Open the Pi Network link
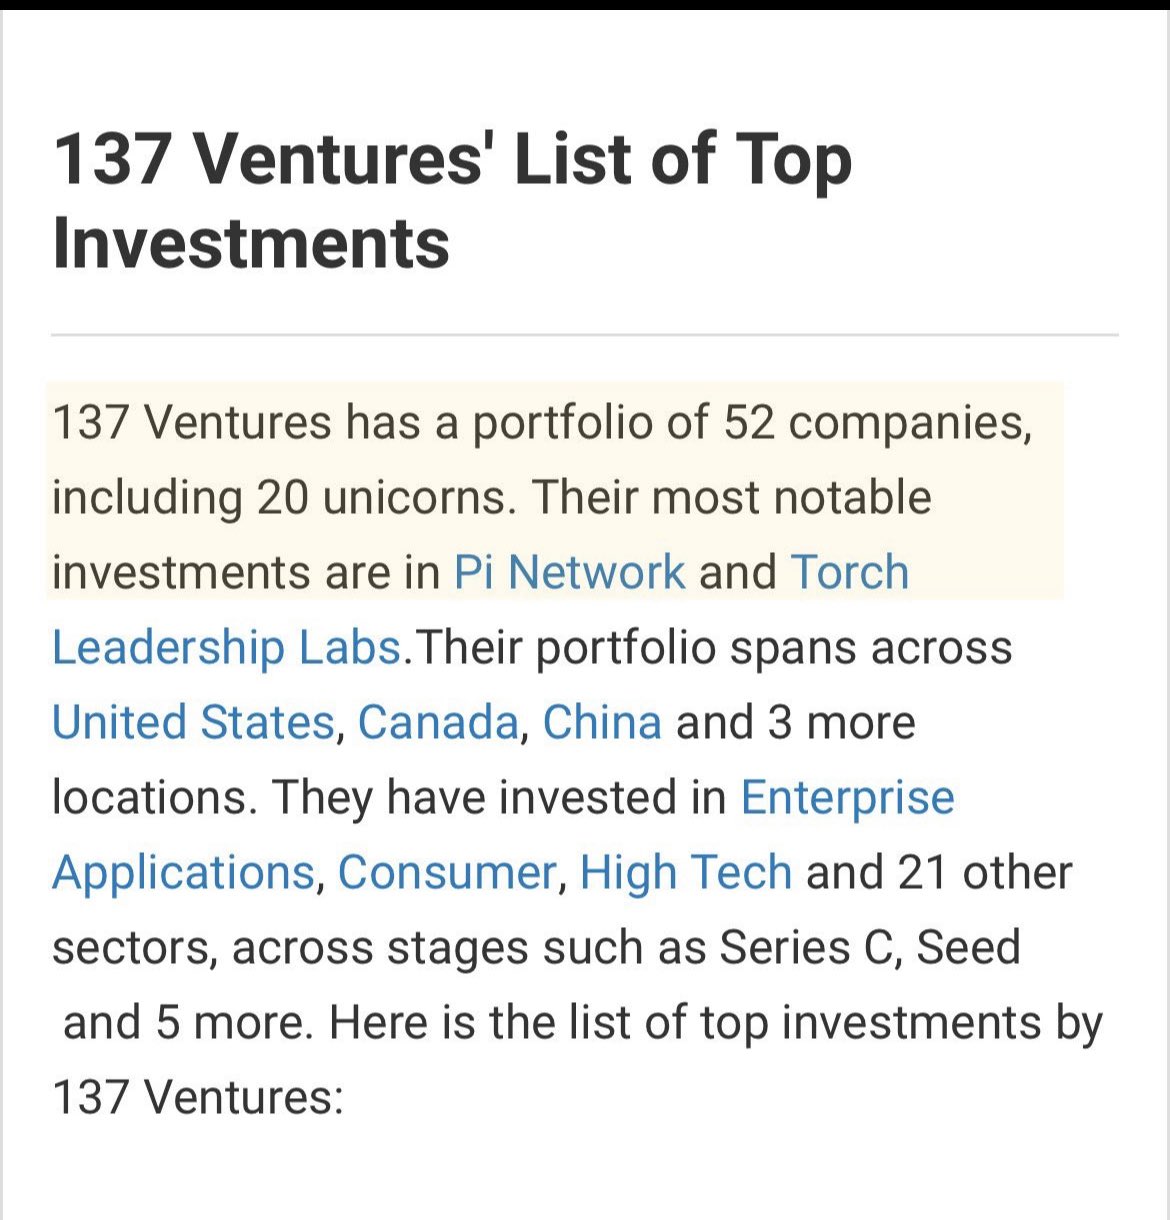Image resolution: width=1170 pixels, height=1220 pixels. coord(569,573)
